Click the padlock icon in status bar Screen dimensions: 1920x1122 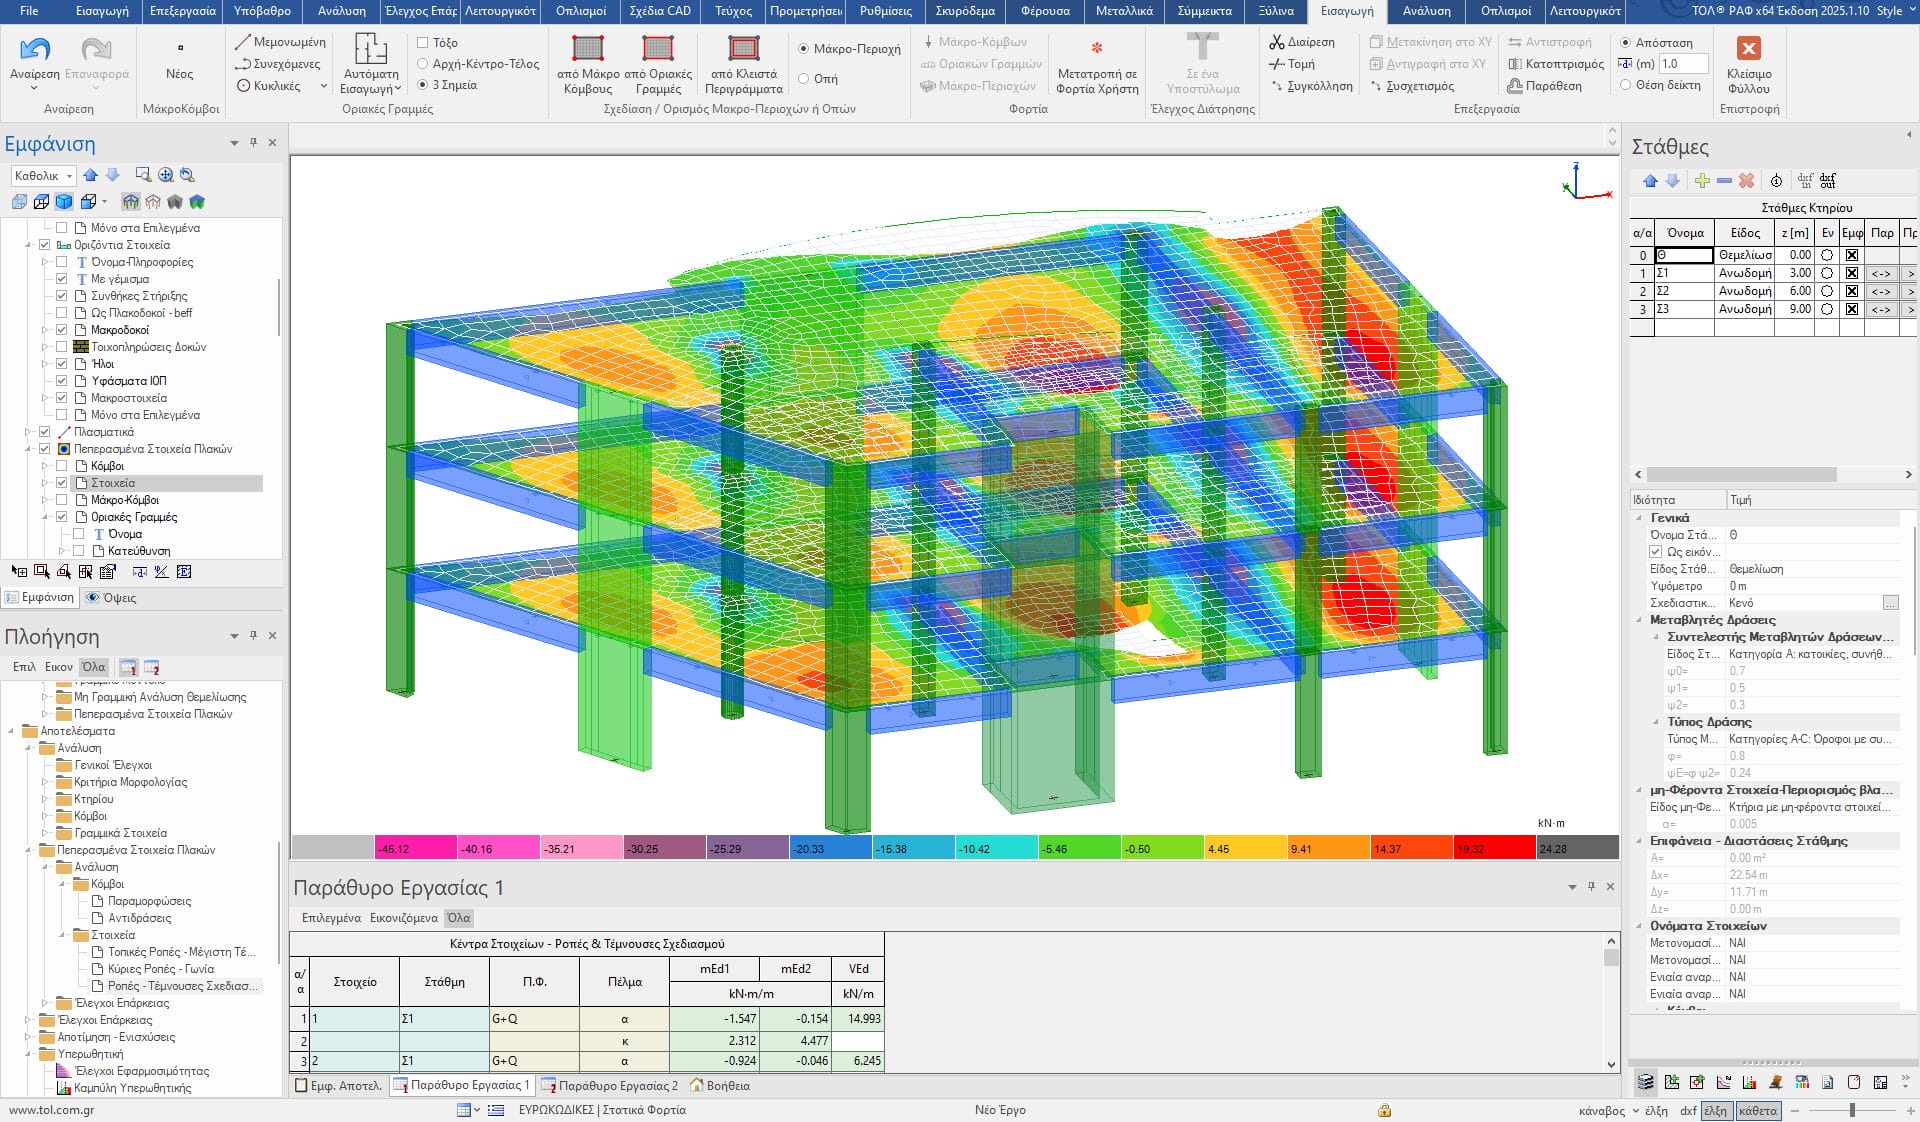(1384, 1110)
